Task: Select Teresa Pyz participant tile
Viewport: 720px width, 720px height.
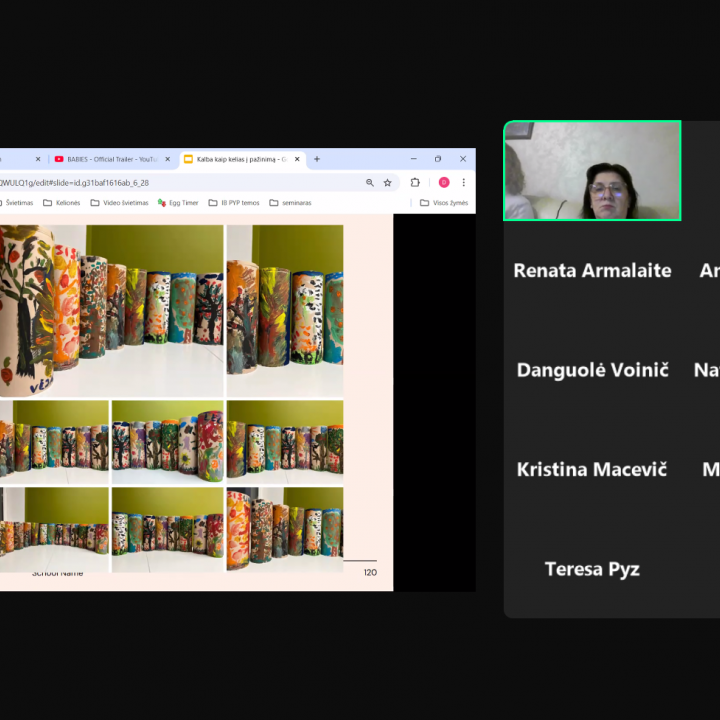Action: click(592, 569)
